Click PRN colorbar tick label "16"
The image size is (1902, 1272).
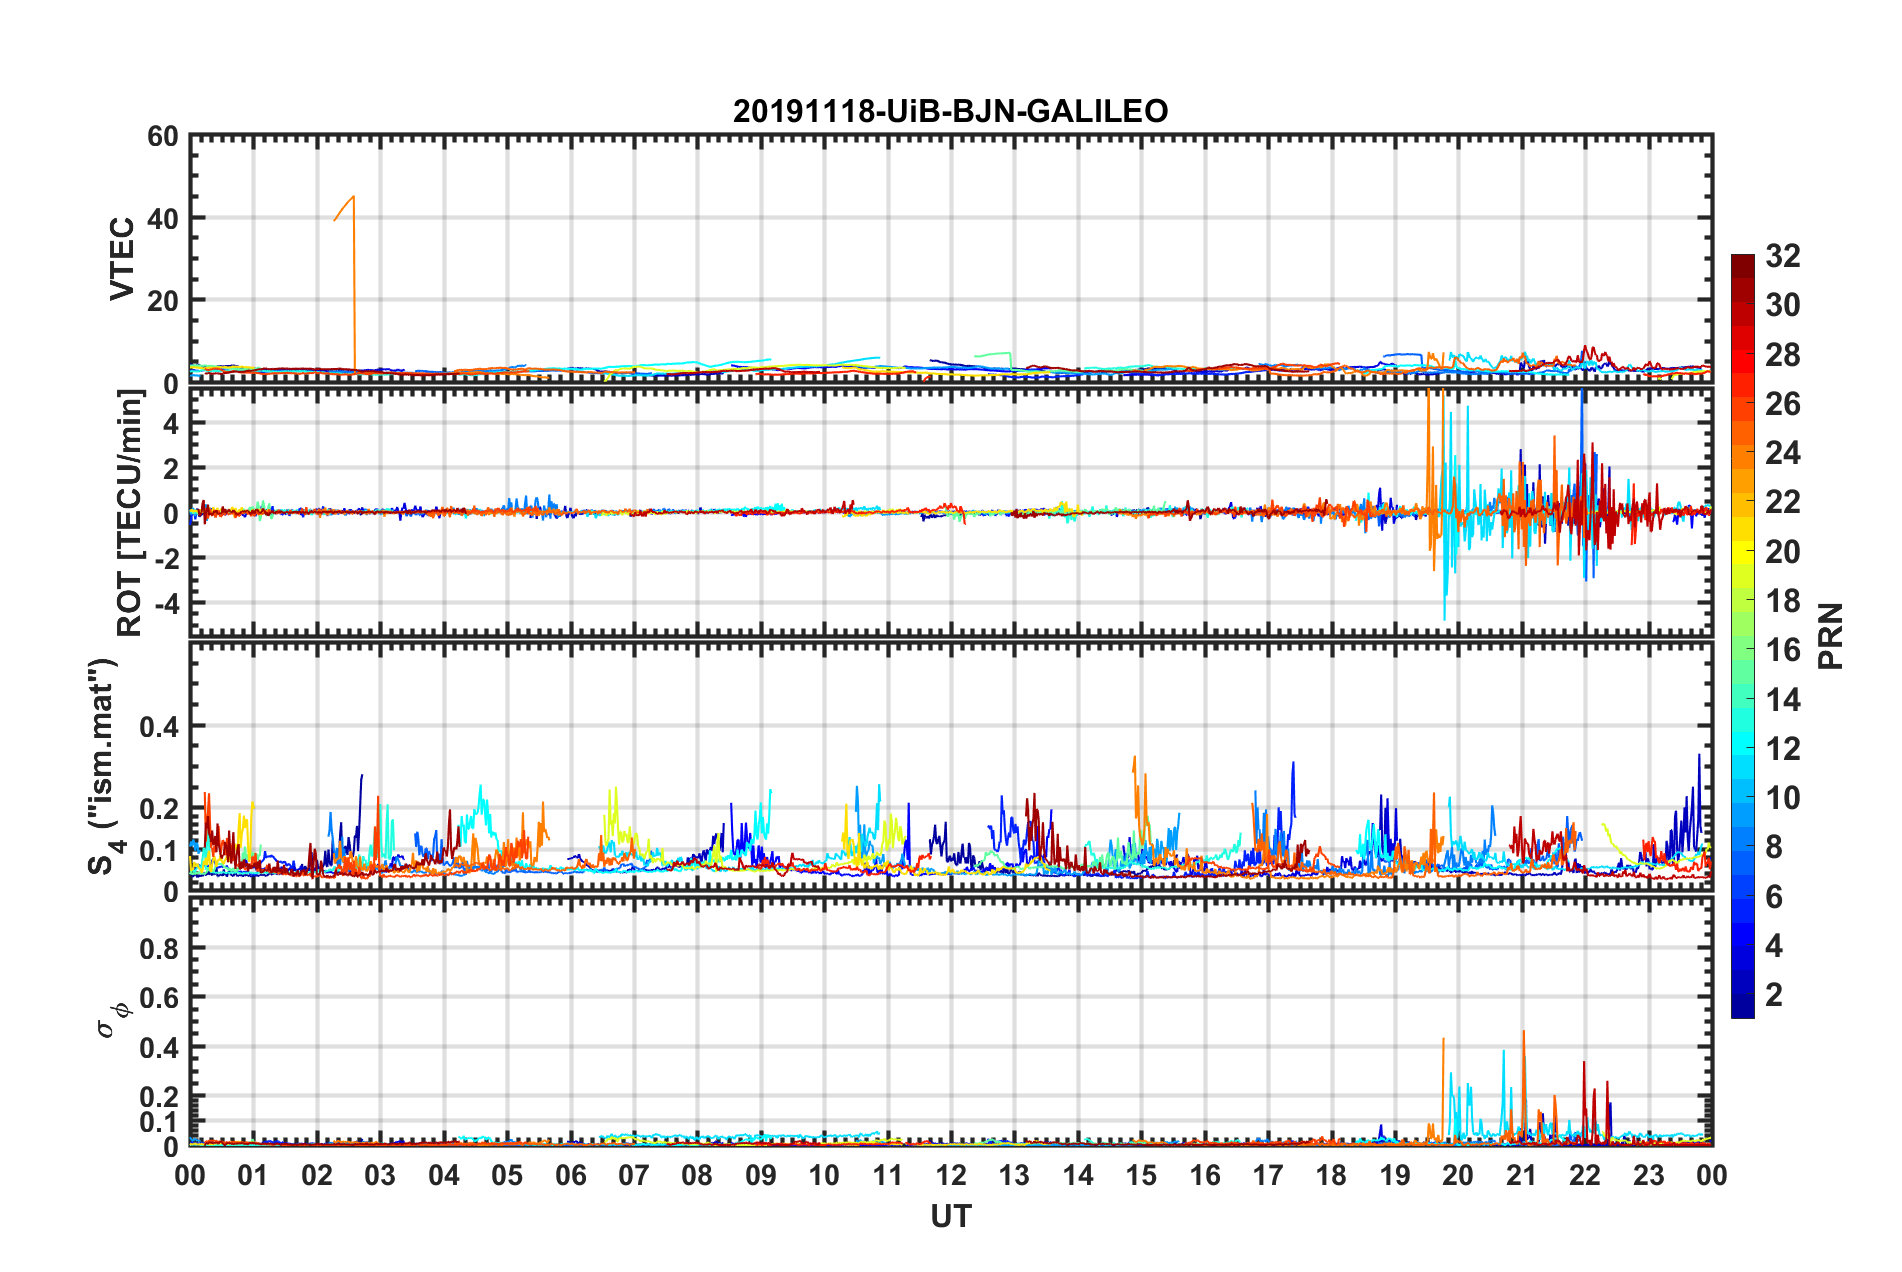pyautogui.click(x=1782, y=650)
